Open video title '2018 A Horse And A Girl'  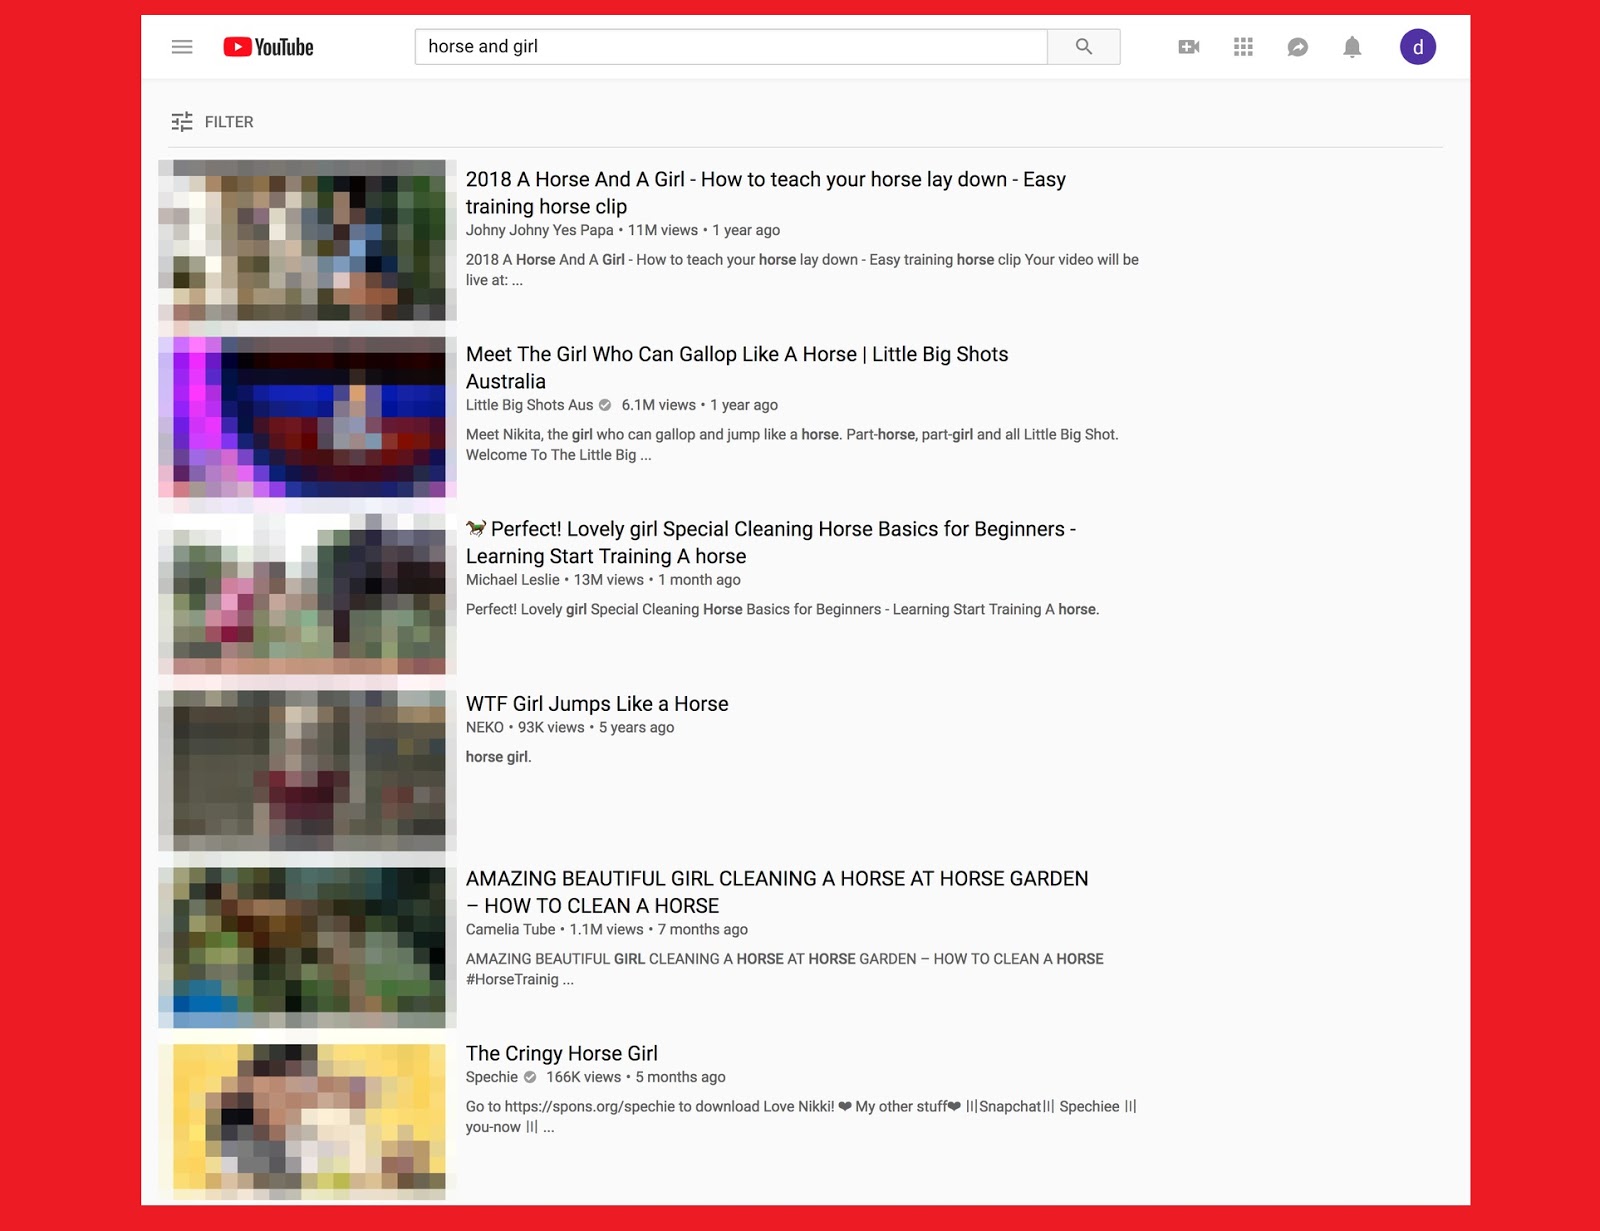766,193
